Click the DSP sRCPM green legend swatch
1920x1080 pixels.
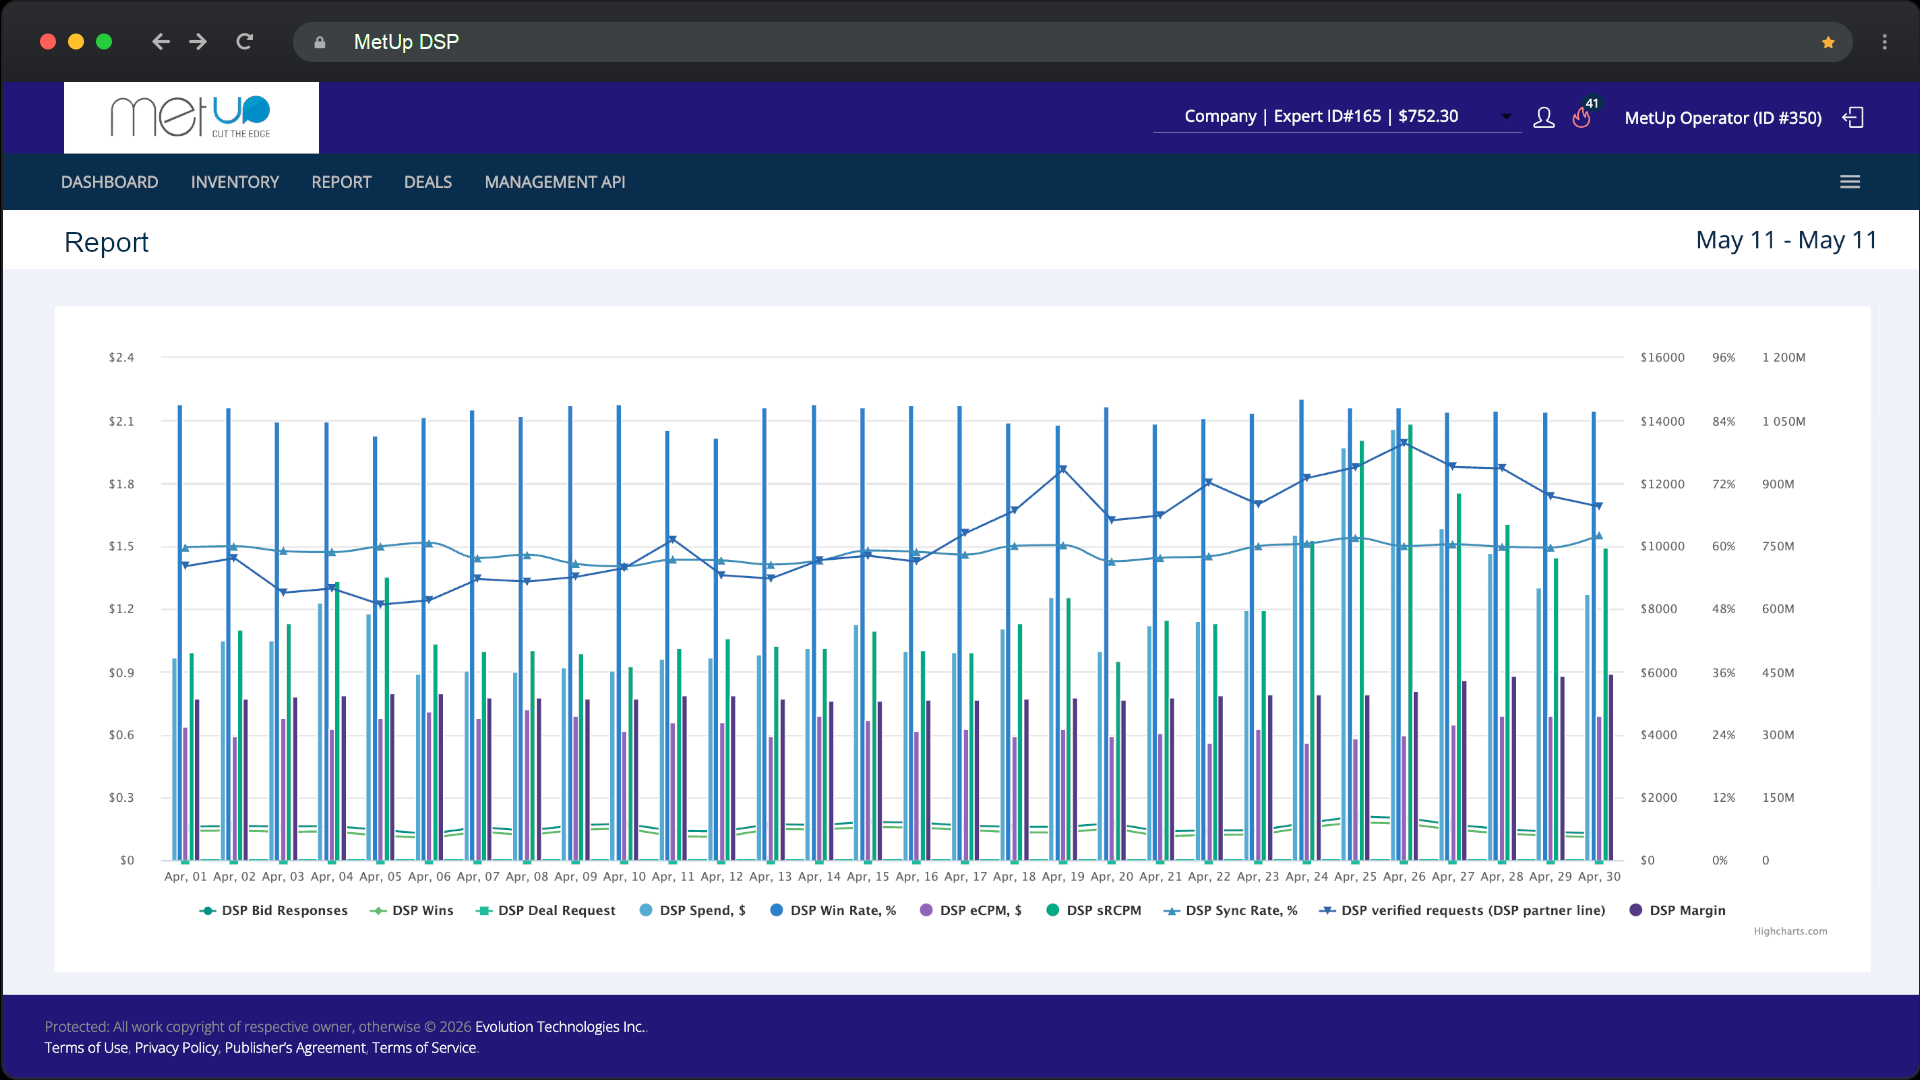pos(1052,911)
